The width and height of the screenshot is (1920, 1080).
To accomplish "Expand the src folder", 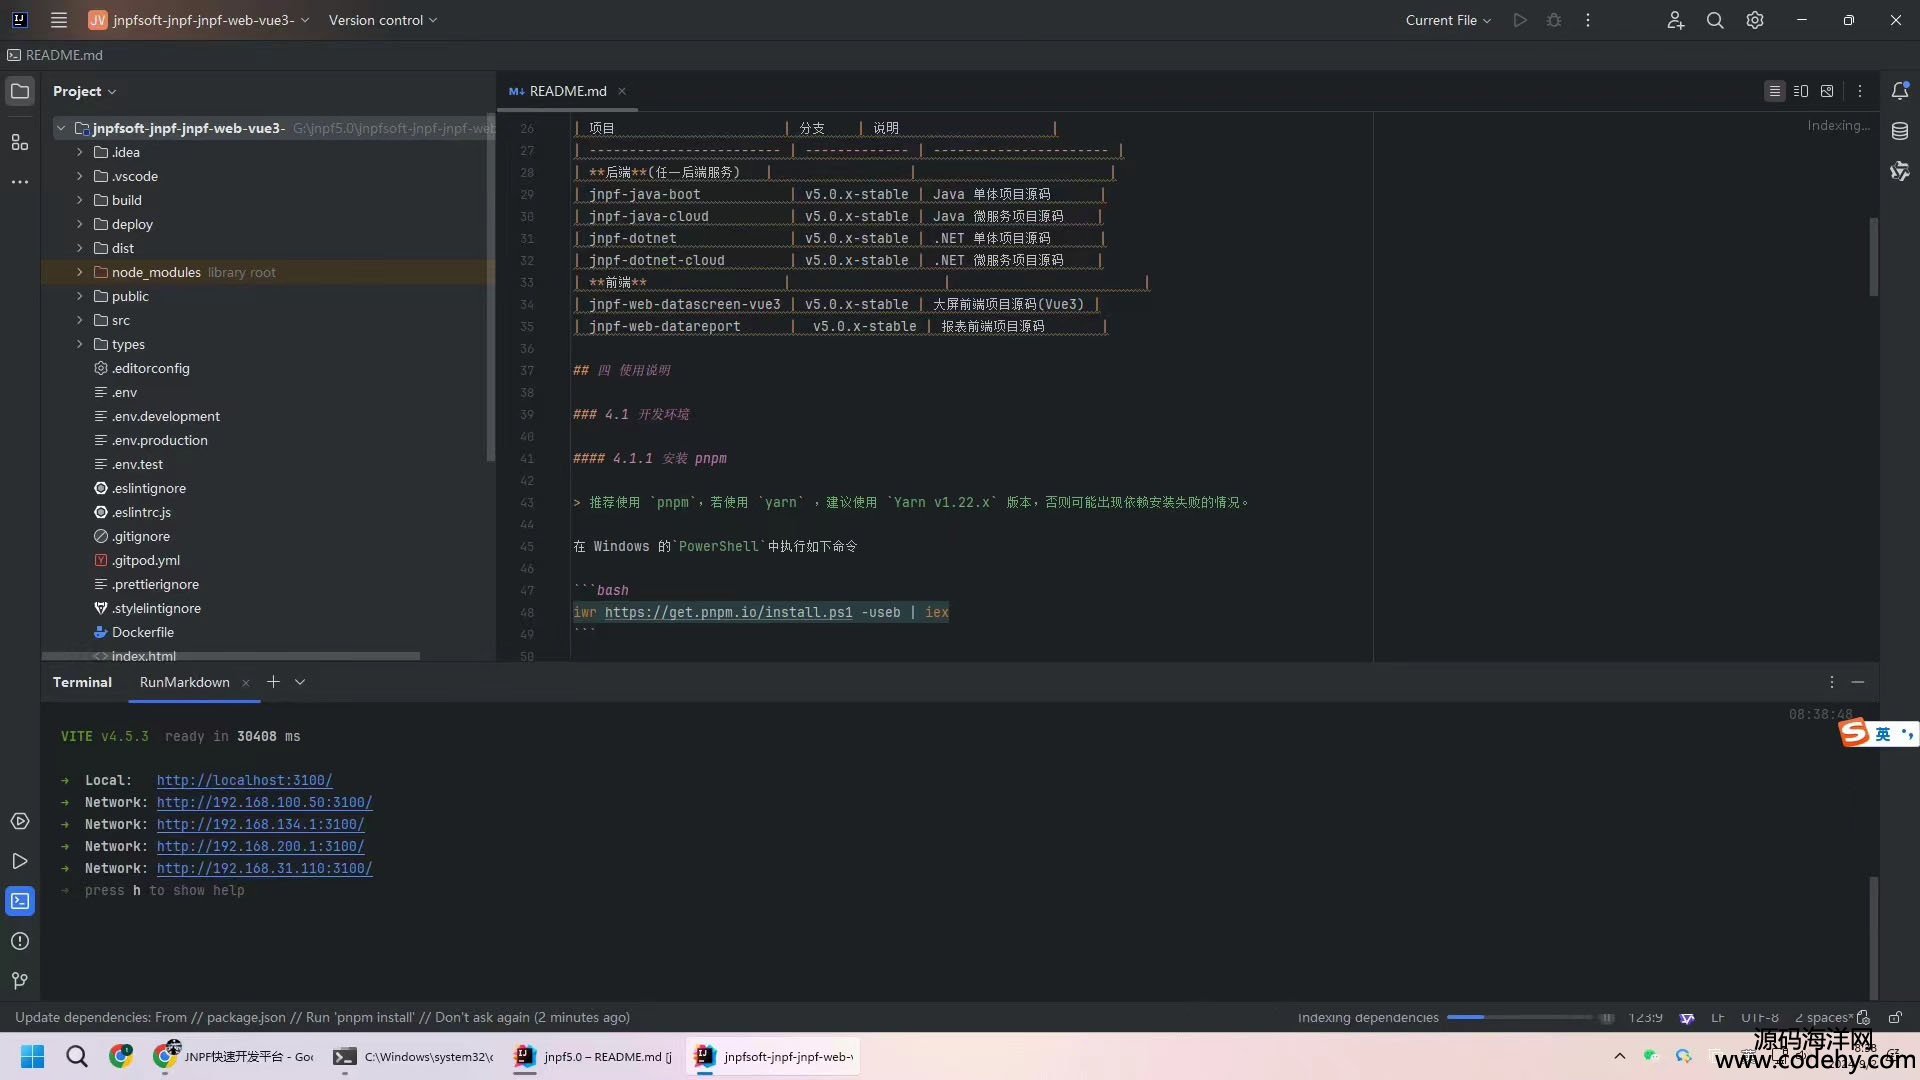I will [80, 320].
